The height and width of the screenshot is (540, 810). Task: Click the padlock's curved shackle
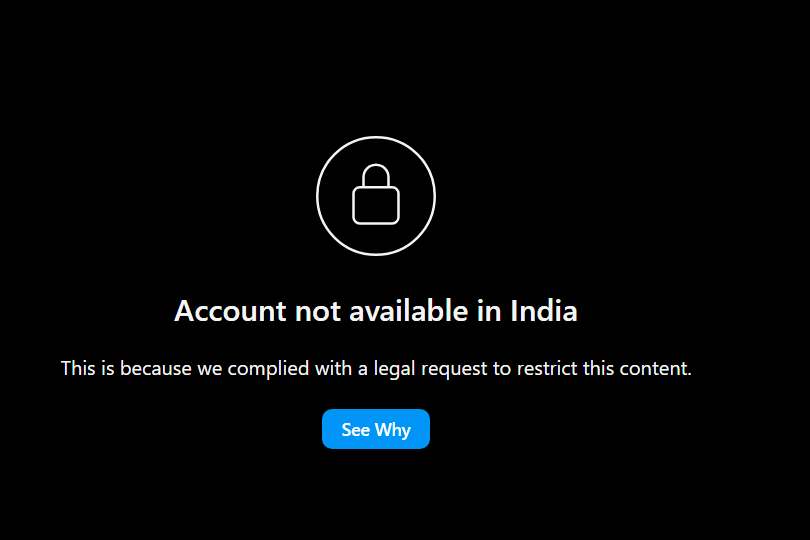click(x=376, y=176)
